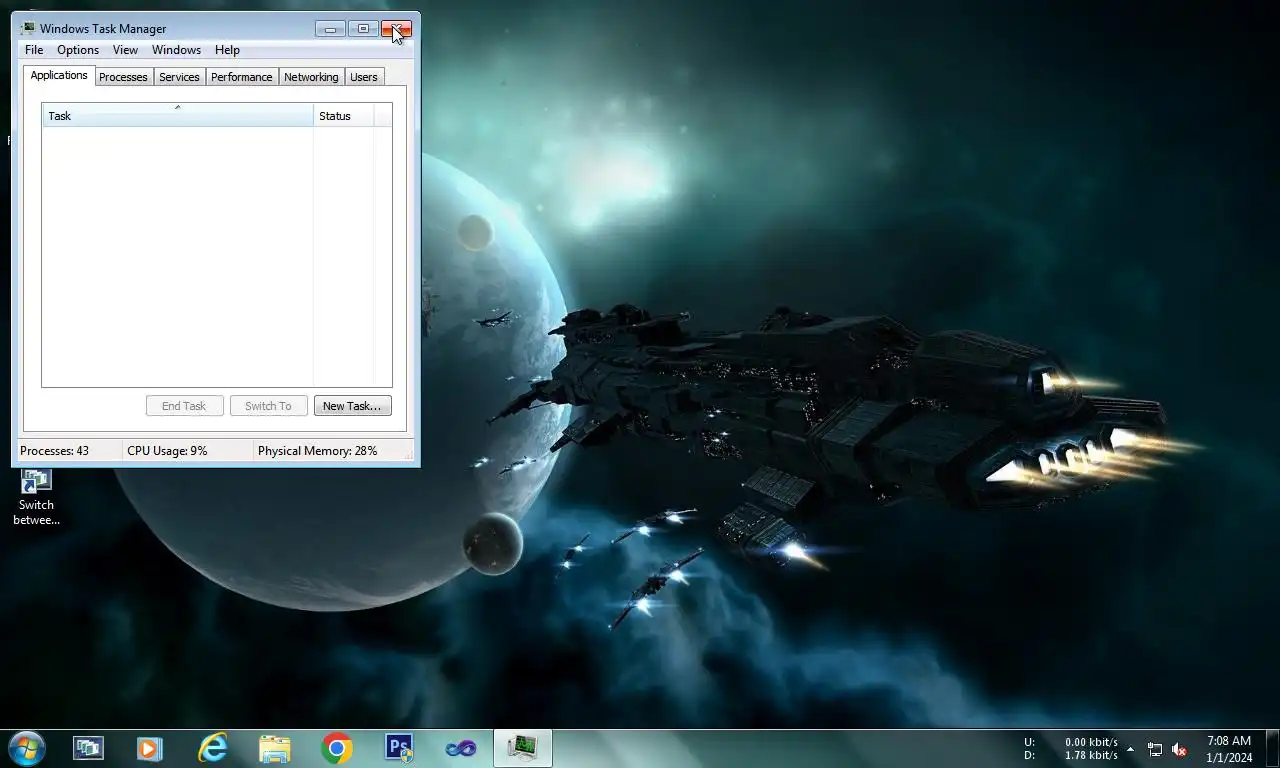Image resolution: width=1280 pixels, height=768 pixels.
Task: Switch to the Services tab
Action: point(179,77)
